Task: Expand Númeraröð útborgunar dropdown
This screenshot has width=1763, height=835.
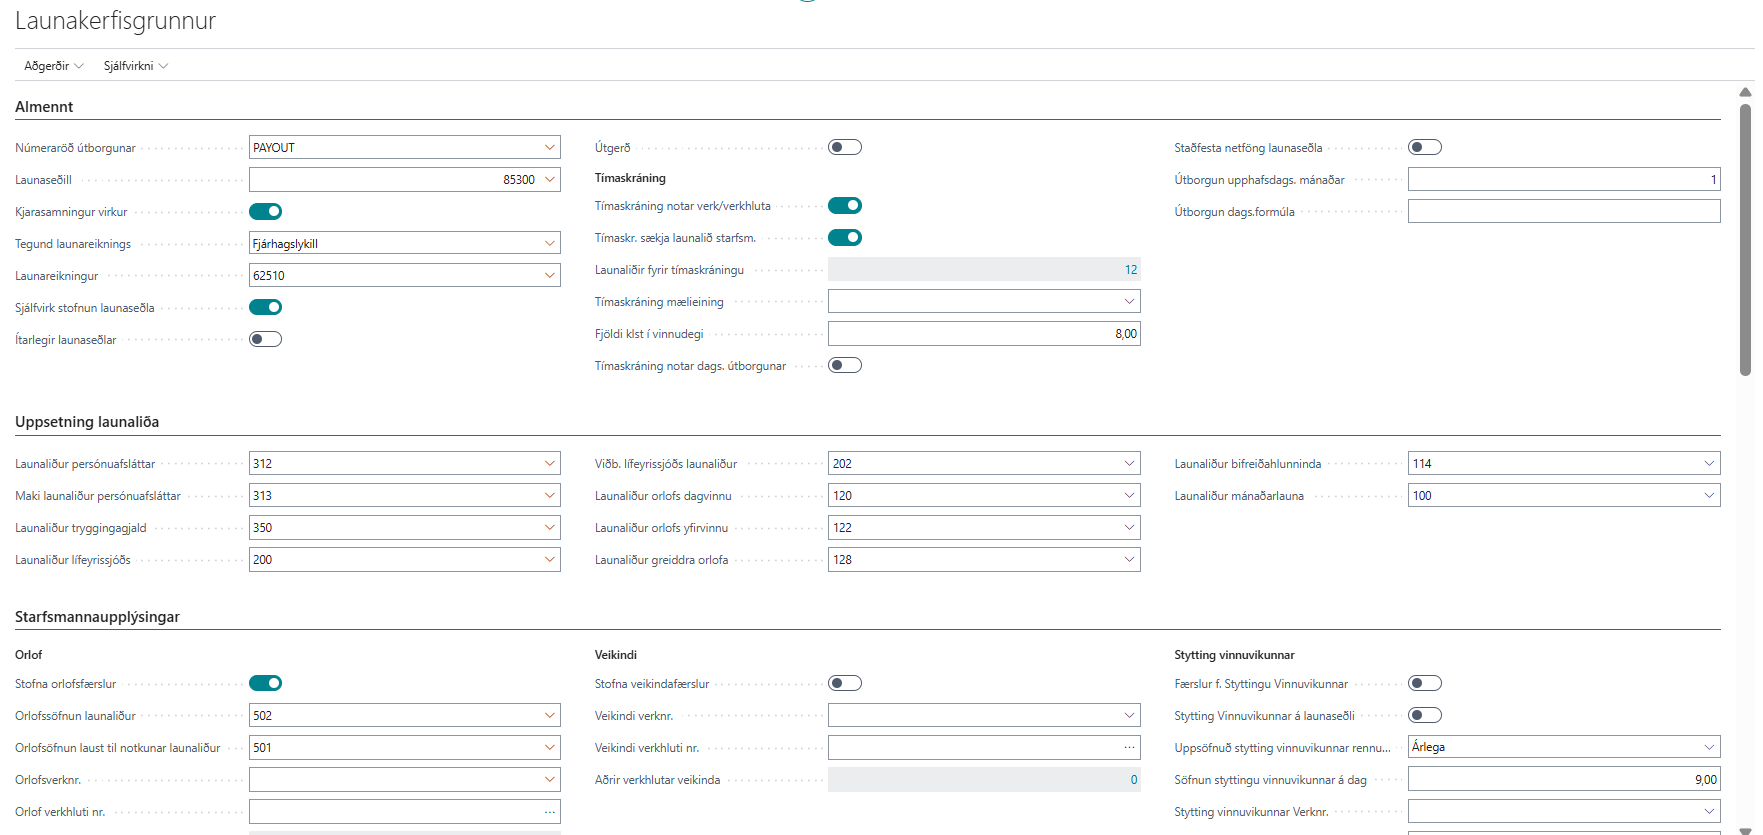Action: 549,148
